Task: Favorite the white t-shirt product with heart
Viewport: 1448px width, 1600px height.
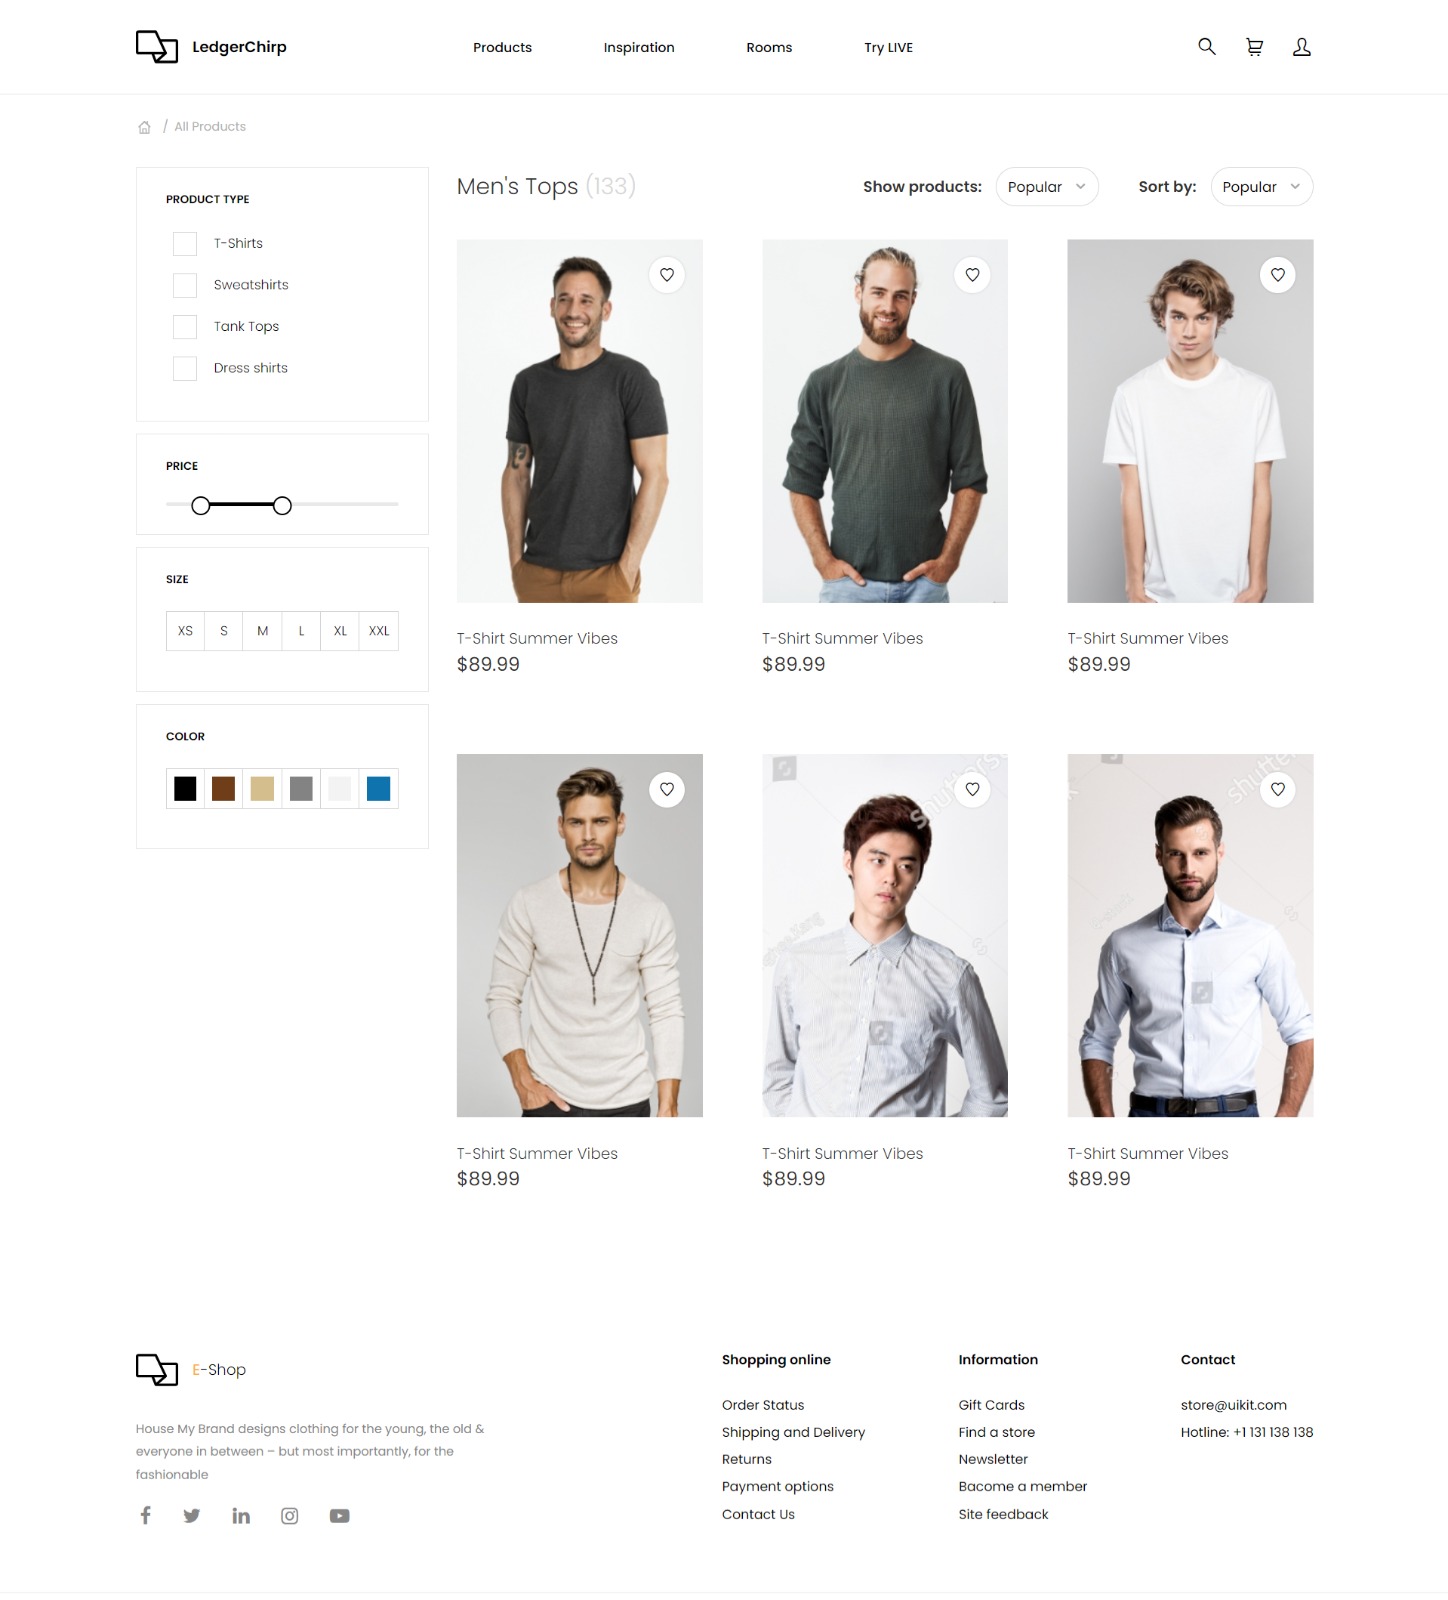Action: click(1277, 275)
